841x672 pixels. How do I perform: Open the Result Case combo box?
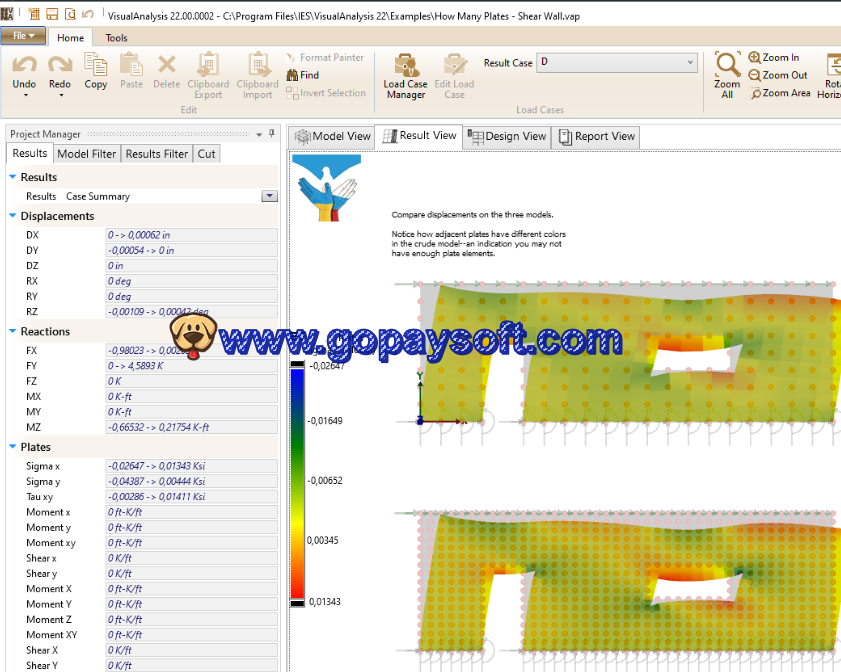click(x=617, y=62)
